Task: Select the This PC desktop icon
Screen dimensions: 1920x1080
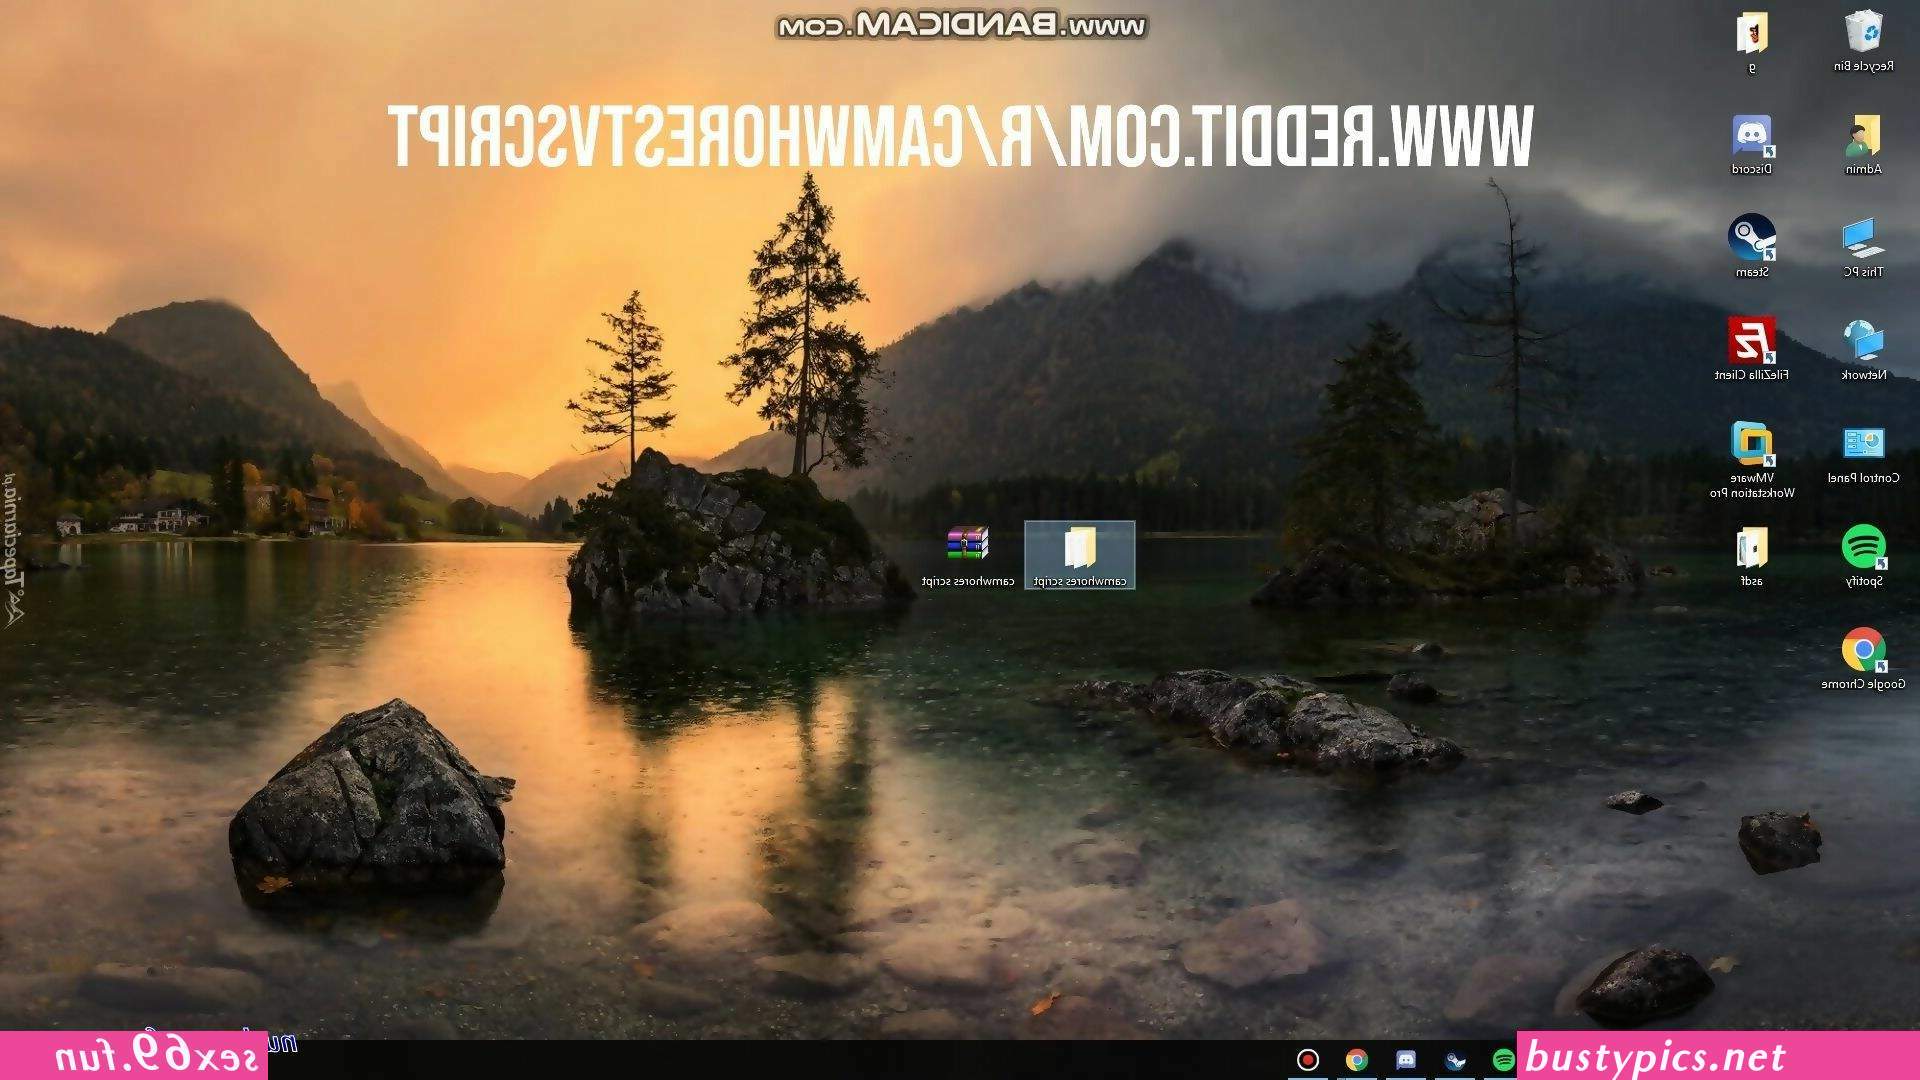Action: [x=1863, y=248]
